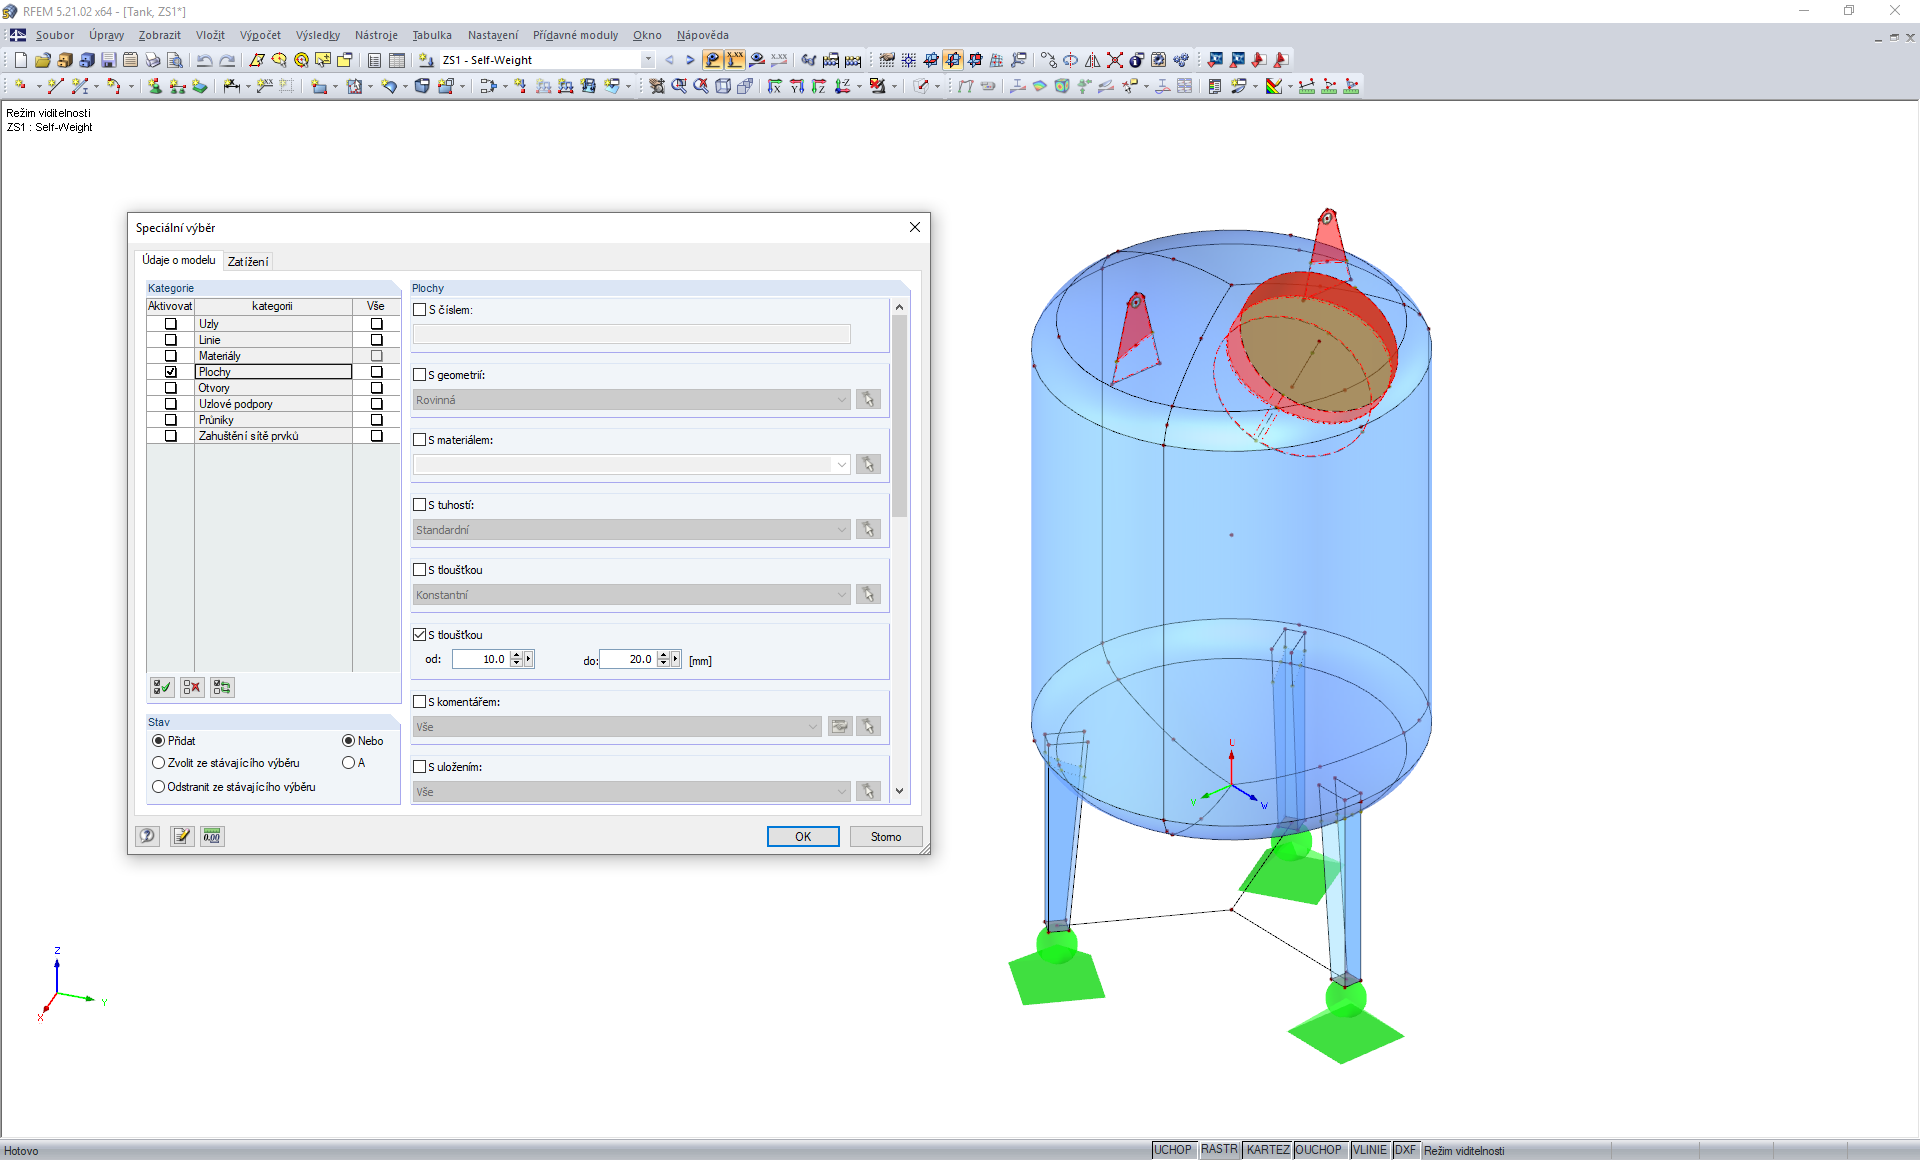Click units and decimals icon in dialog

[211, 836]
